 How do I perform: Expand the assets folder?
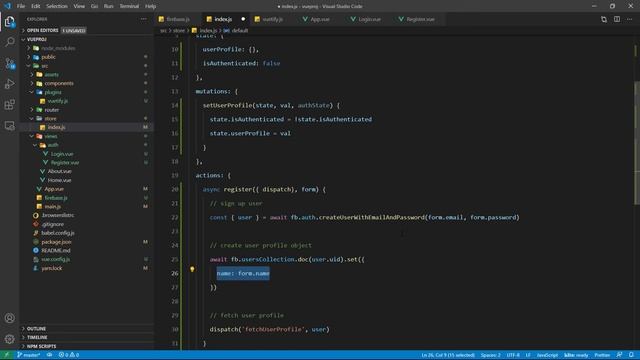click(87, 74)
